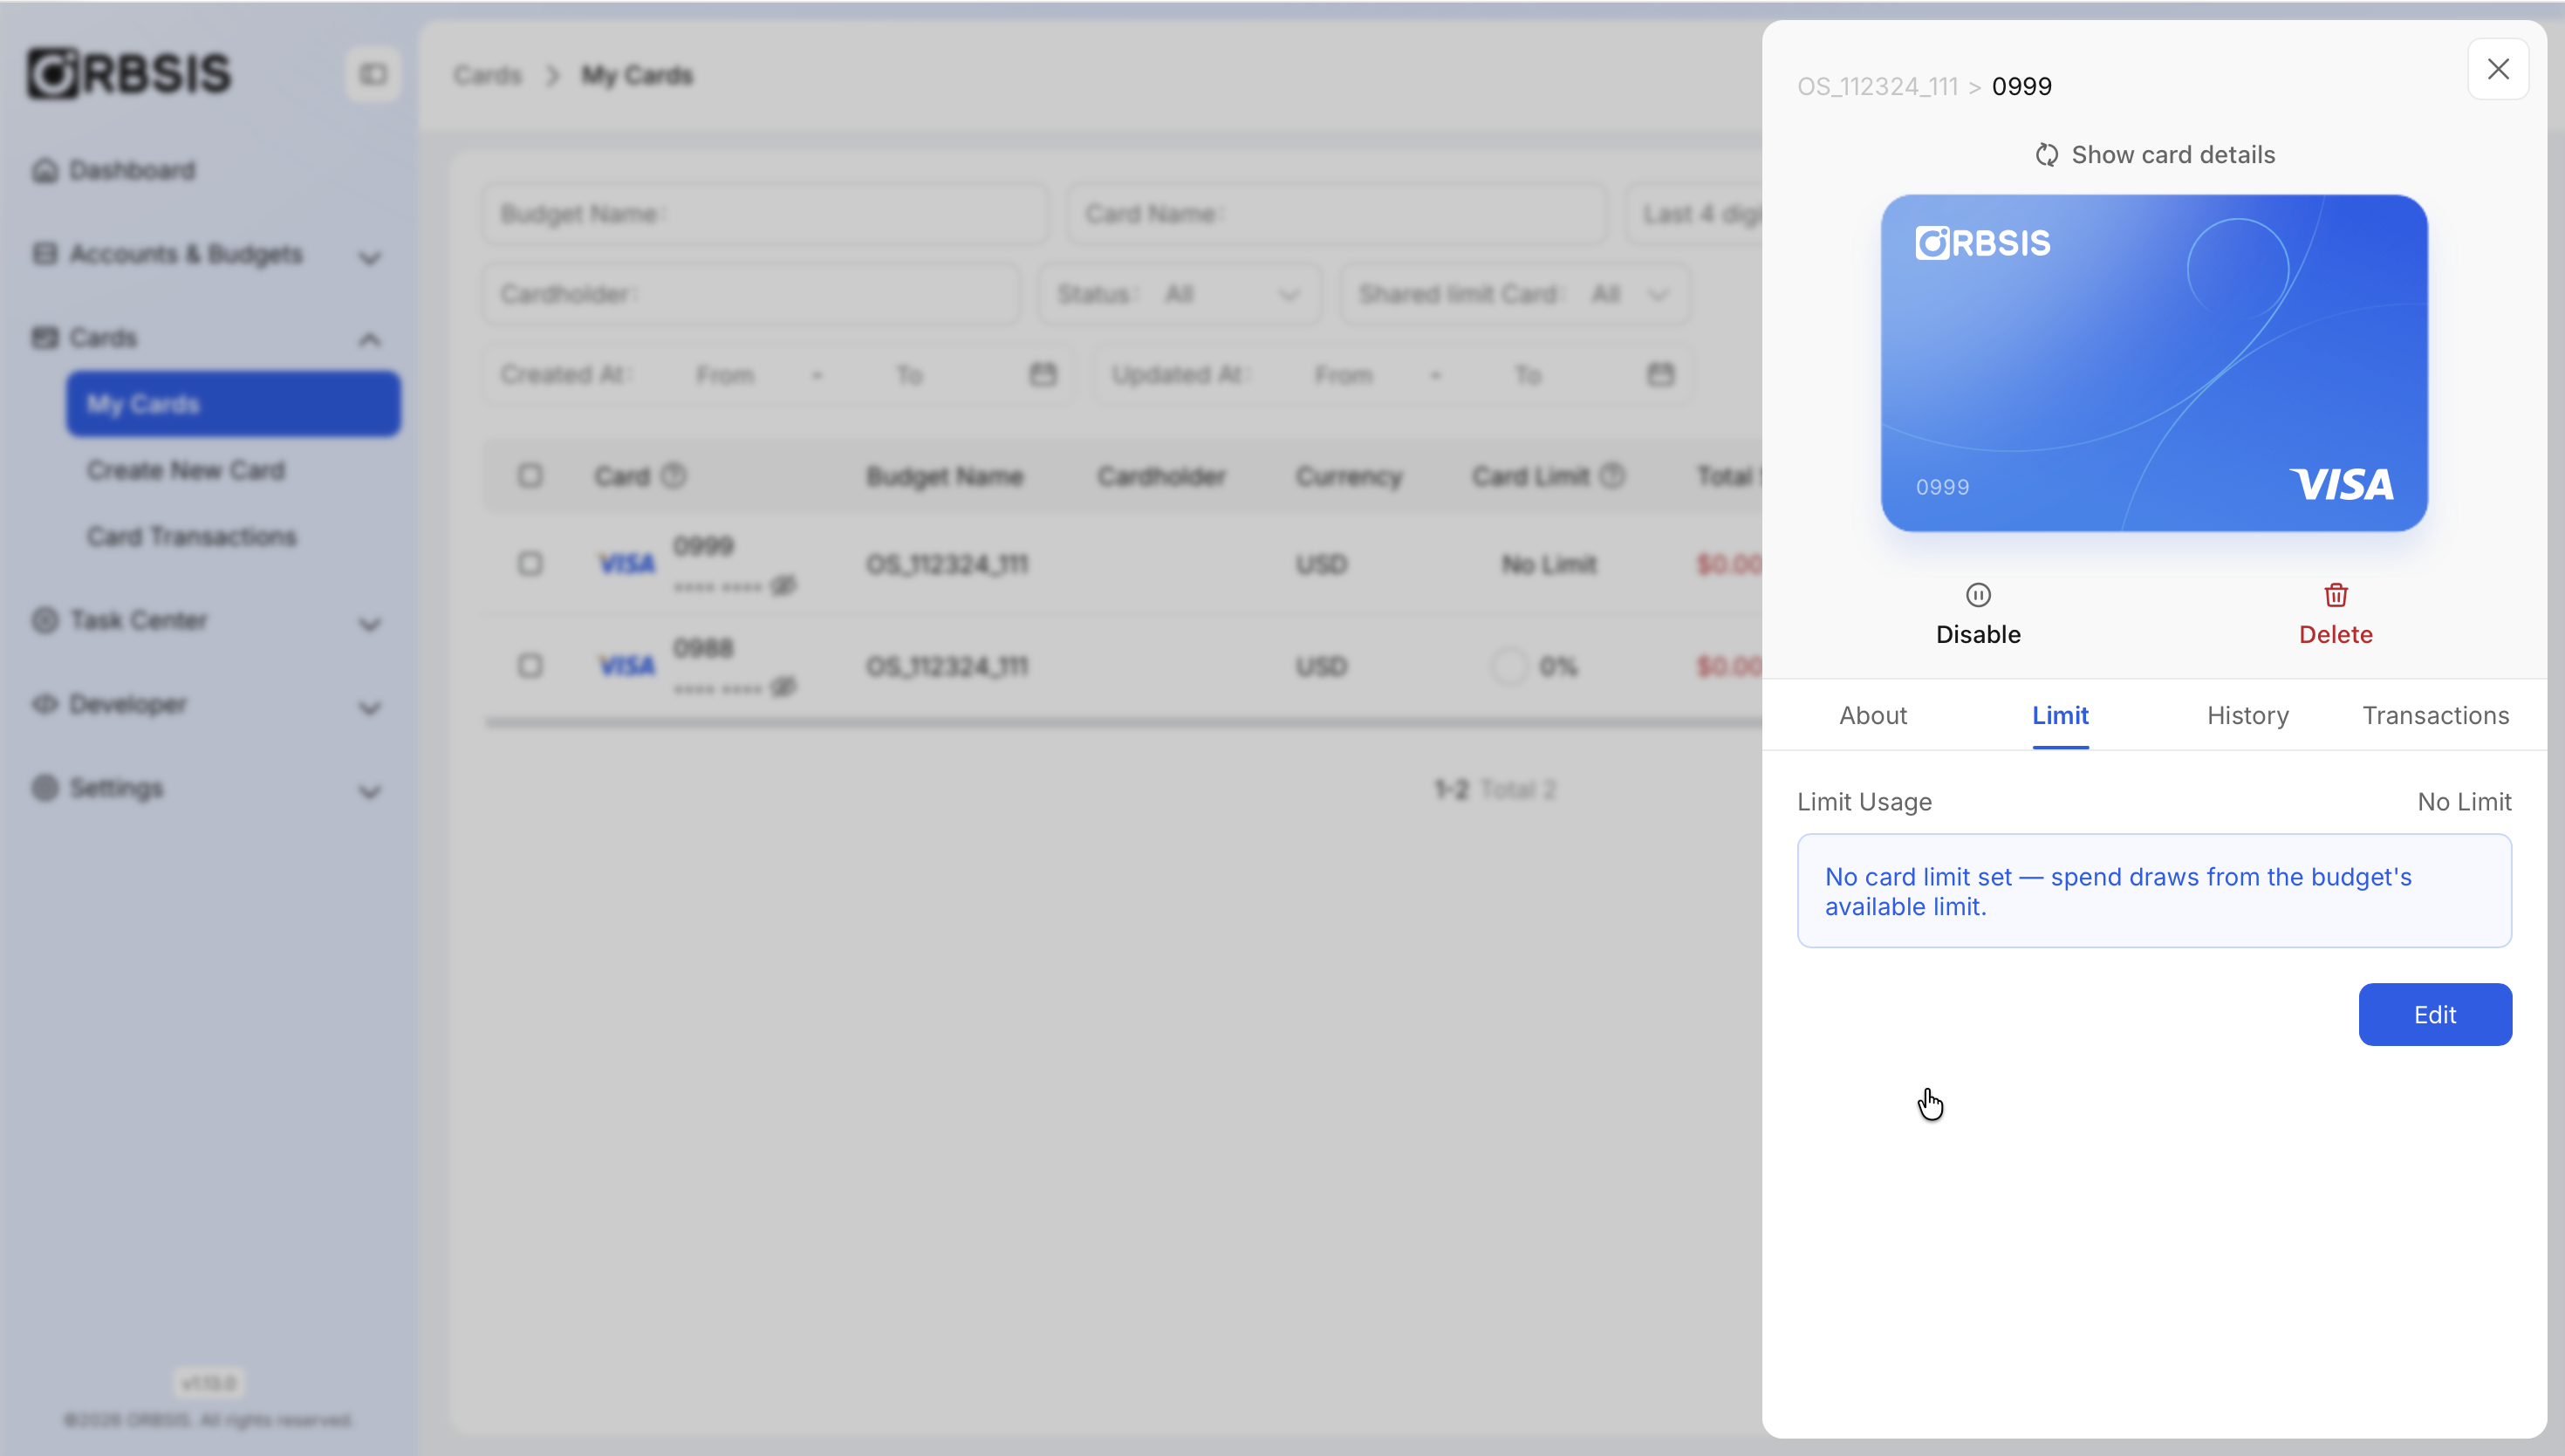The image size is (2565, 1456).
Task: Click the ORBSIS logo in sidebar
Action: click(x=129, y=73)
